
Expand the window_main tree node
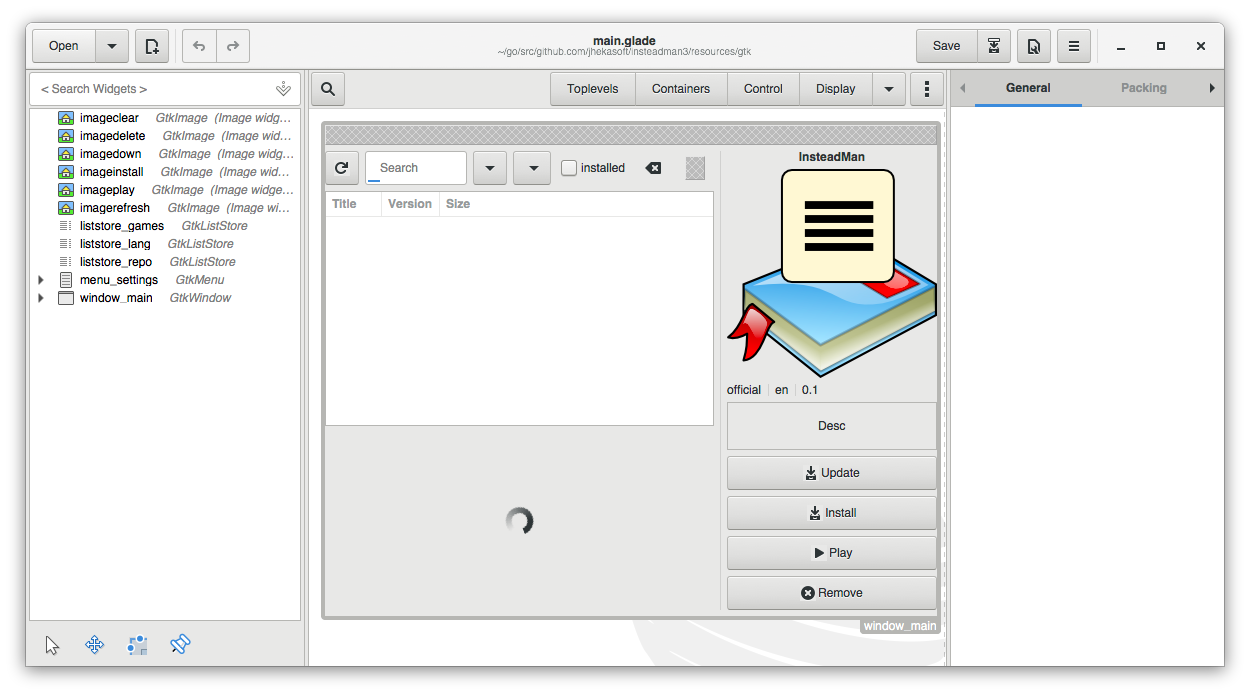pyautogui.click(x=41, y=298)
